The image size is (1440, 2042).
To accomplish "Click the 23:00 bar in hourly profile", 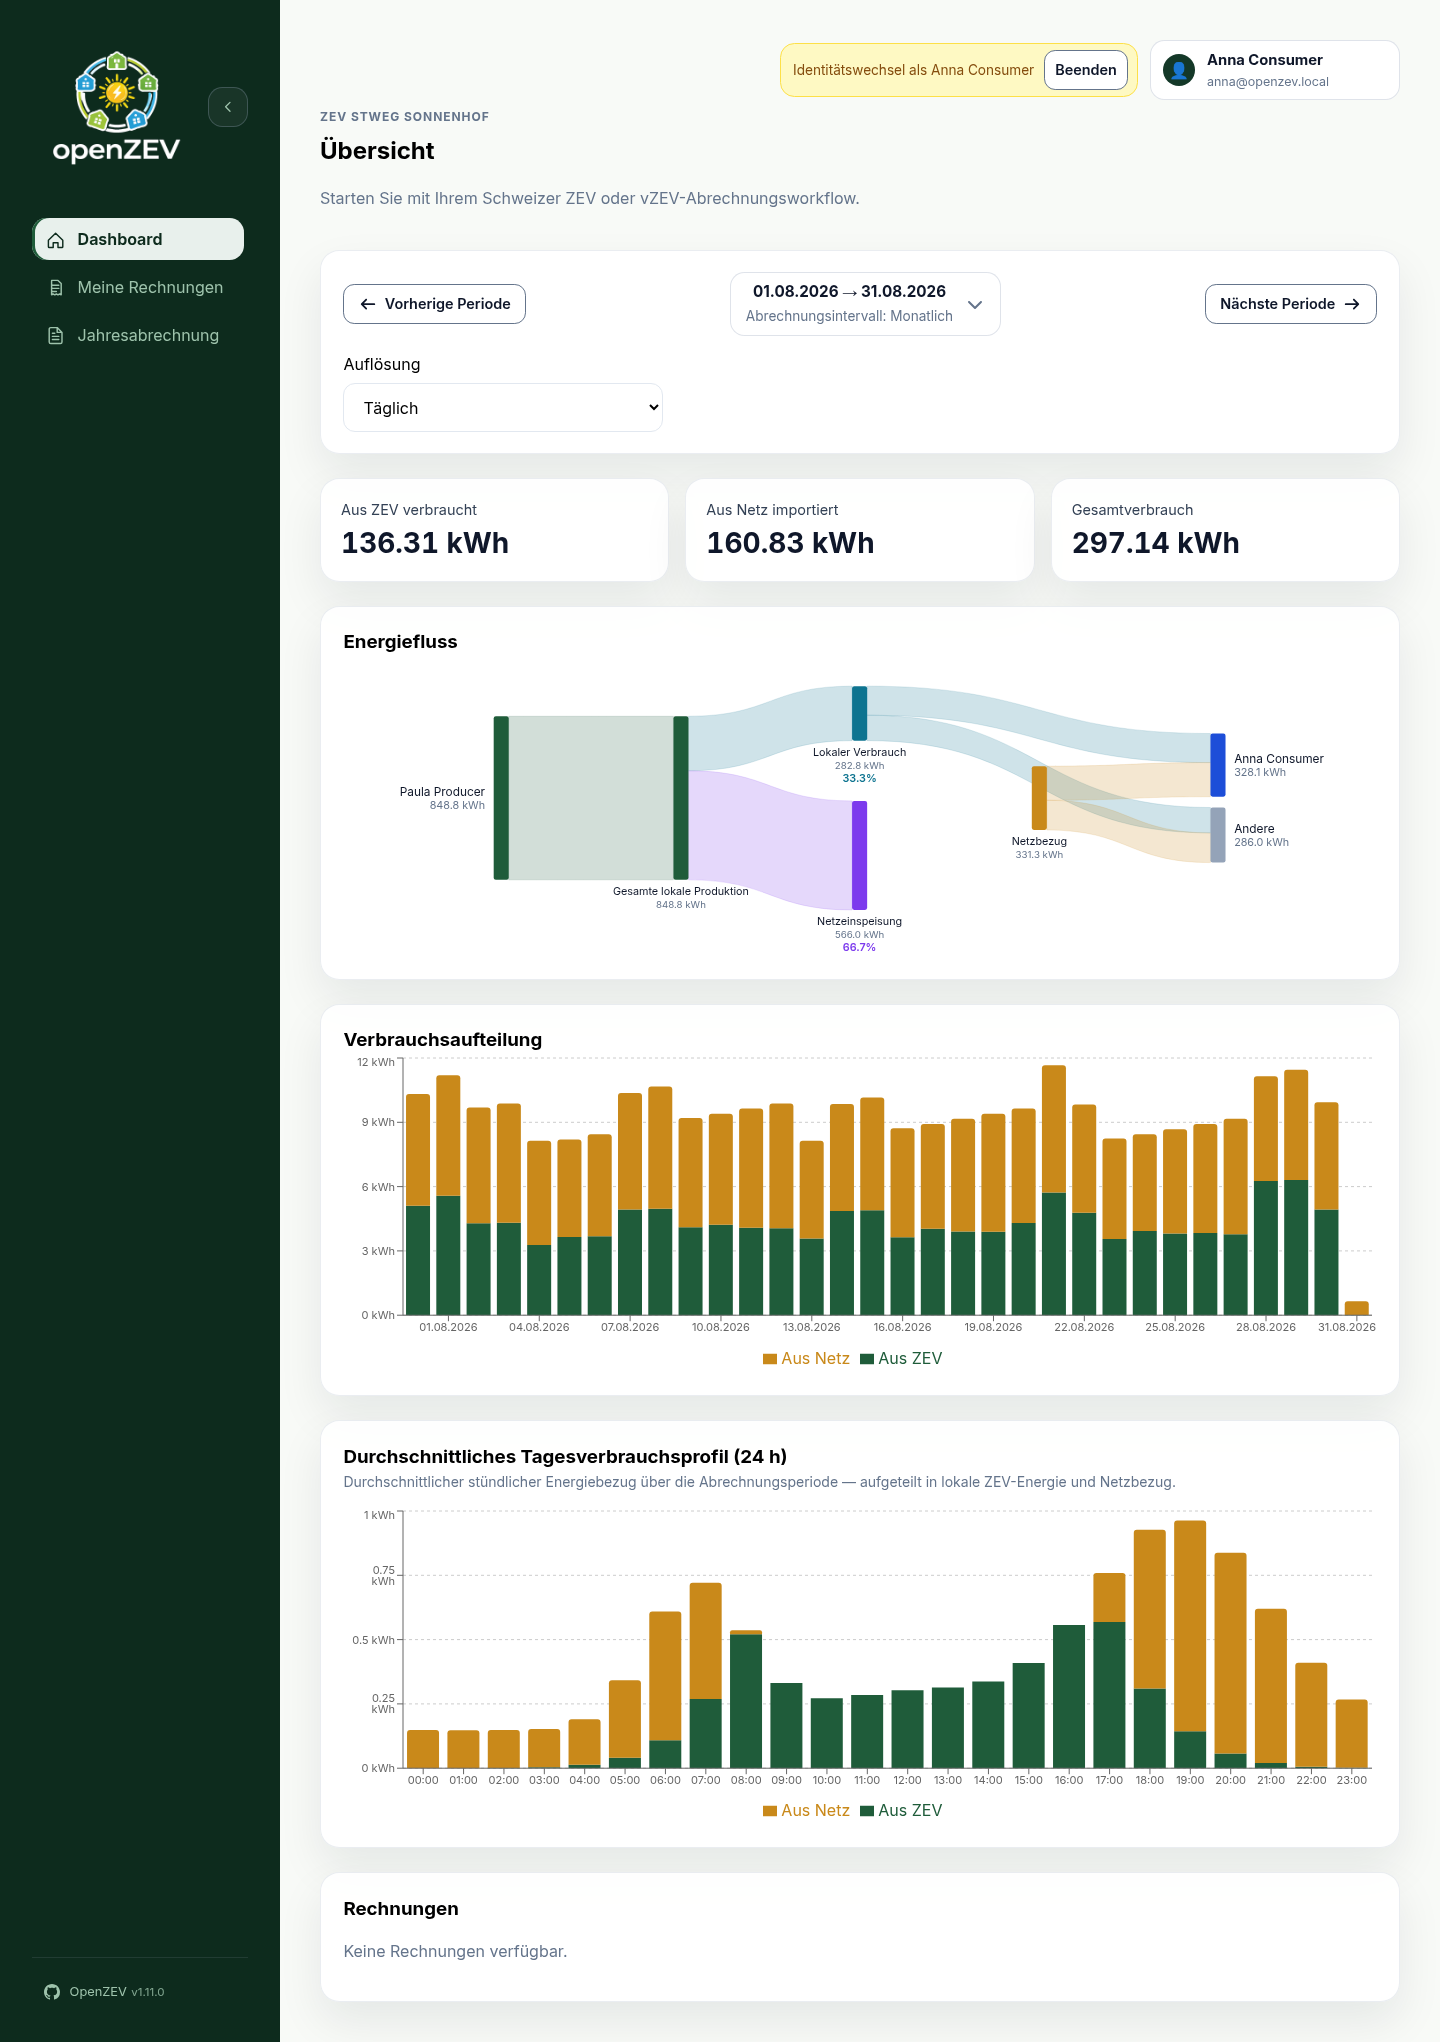I will pyautogui.click(x=1352, y=1734).
